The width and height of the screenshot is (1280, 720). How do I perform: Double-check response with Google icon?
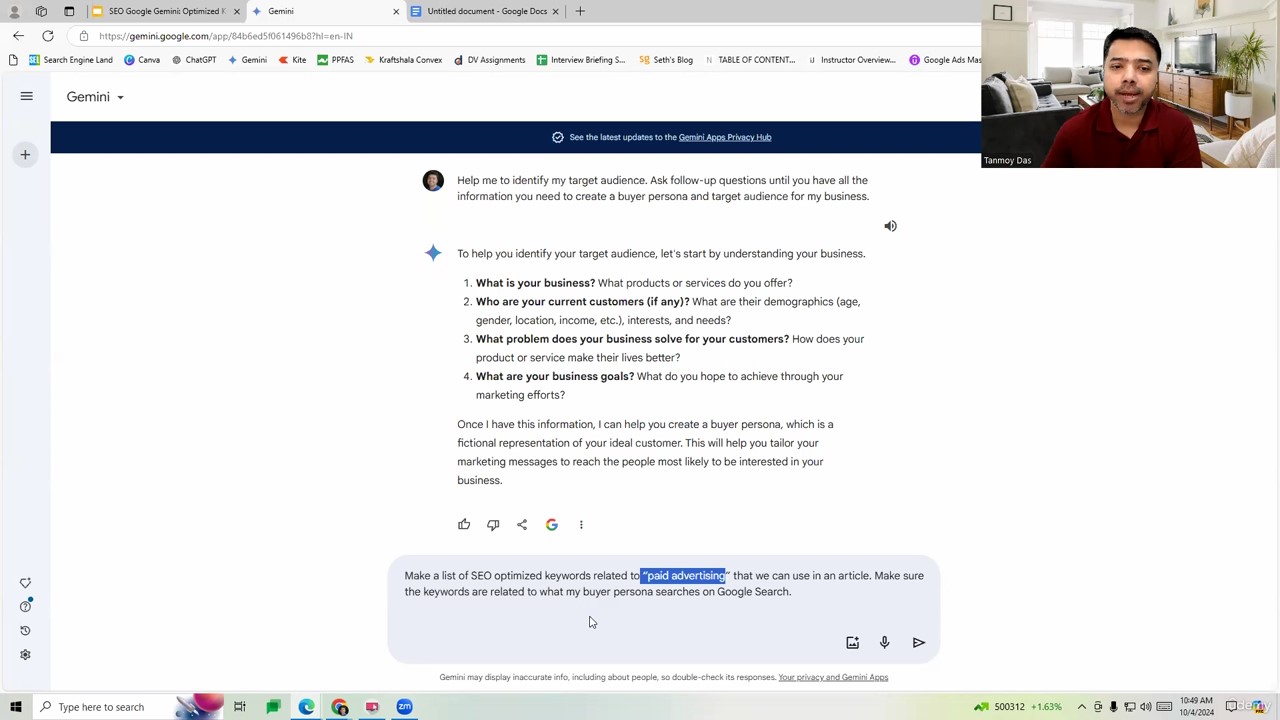pos(552,525)
